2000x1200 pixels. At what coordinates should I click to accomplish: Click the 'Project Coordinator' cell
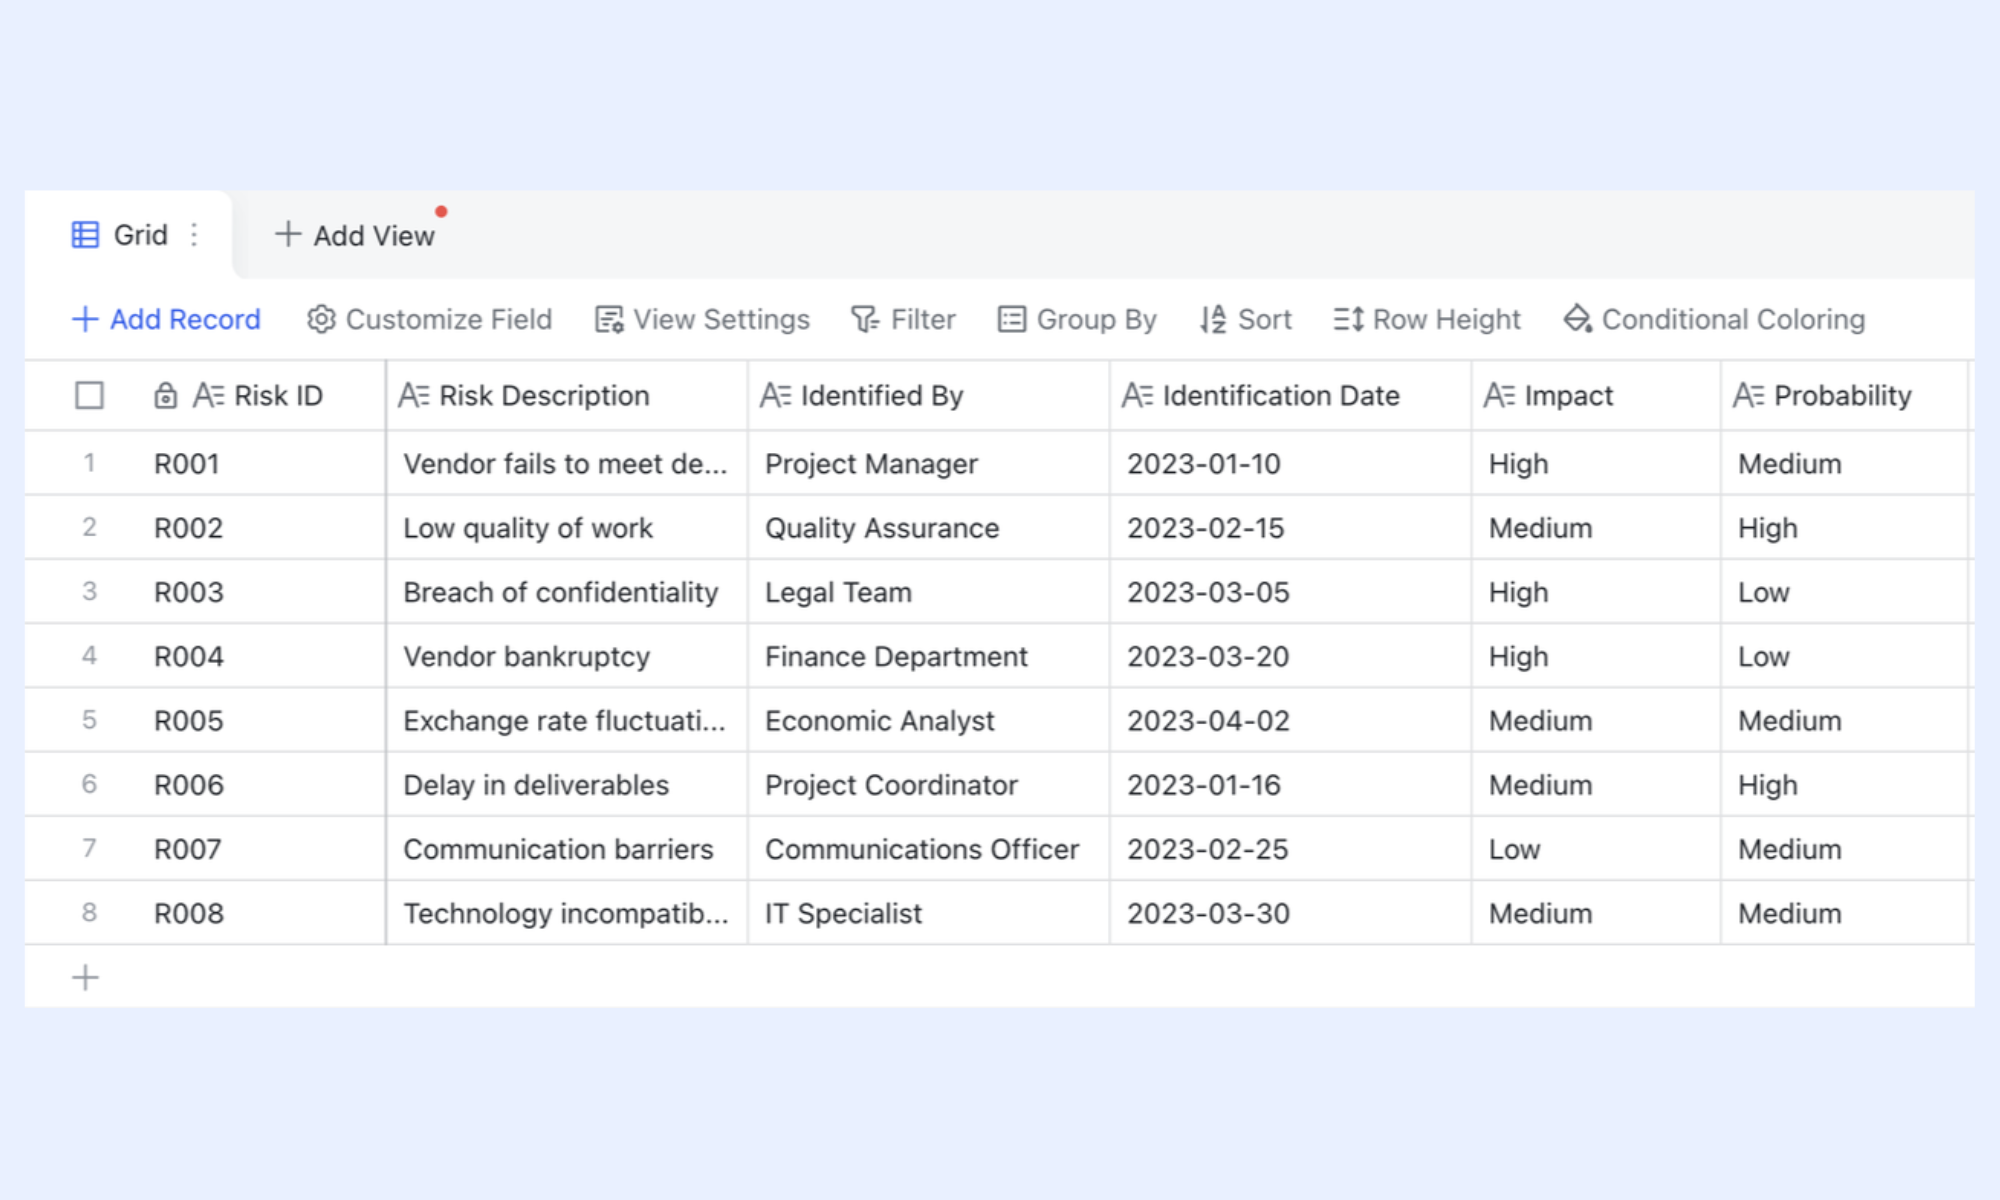[x=929, y=785]
